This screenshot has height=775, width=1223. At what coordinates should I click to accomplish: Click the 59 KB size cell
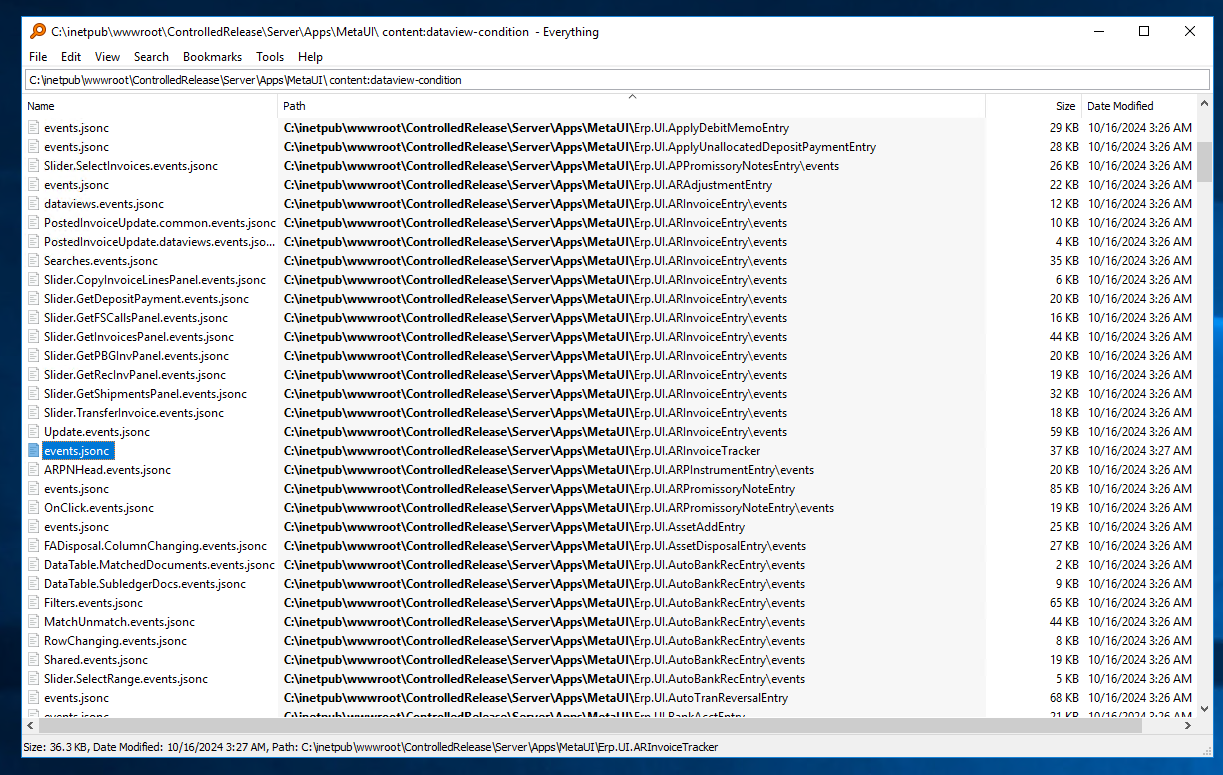pyautogui.click(x=1063, y=432)
